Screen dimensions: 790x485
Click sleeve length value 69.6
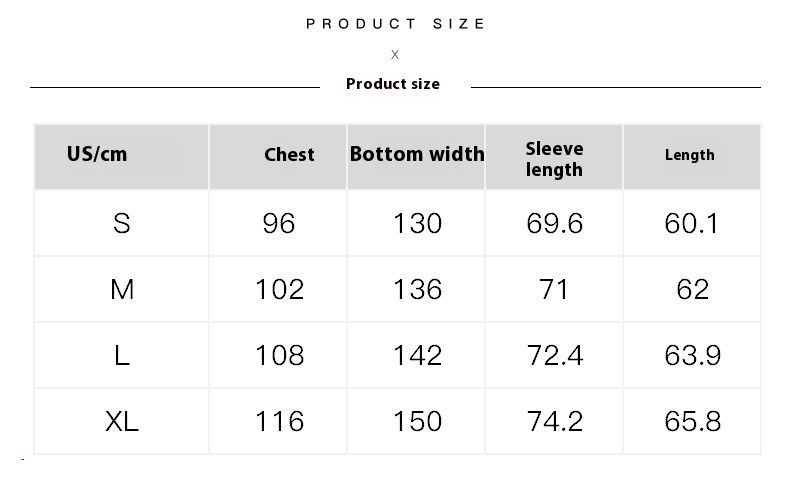point(555,223)
